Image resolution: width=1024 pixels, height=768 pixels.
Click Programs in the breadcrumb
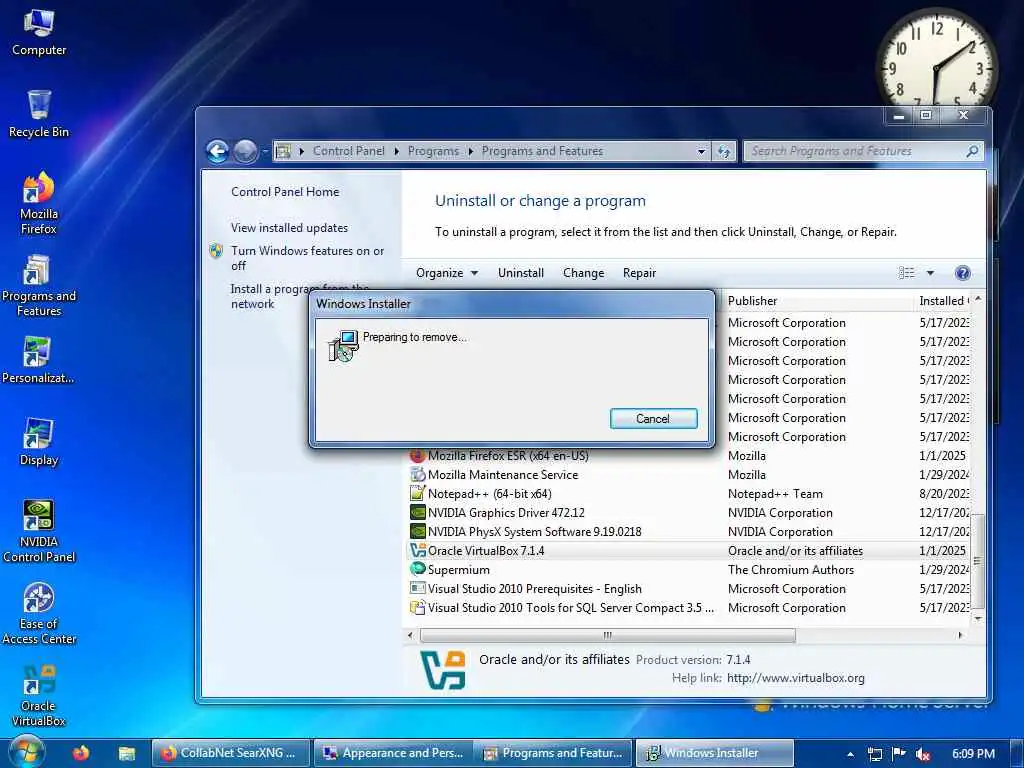433,151
